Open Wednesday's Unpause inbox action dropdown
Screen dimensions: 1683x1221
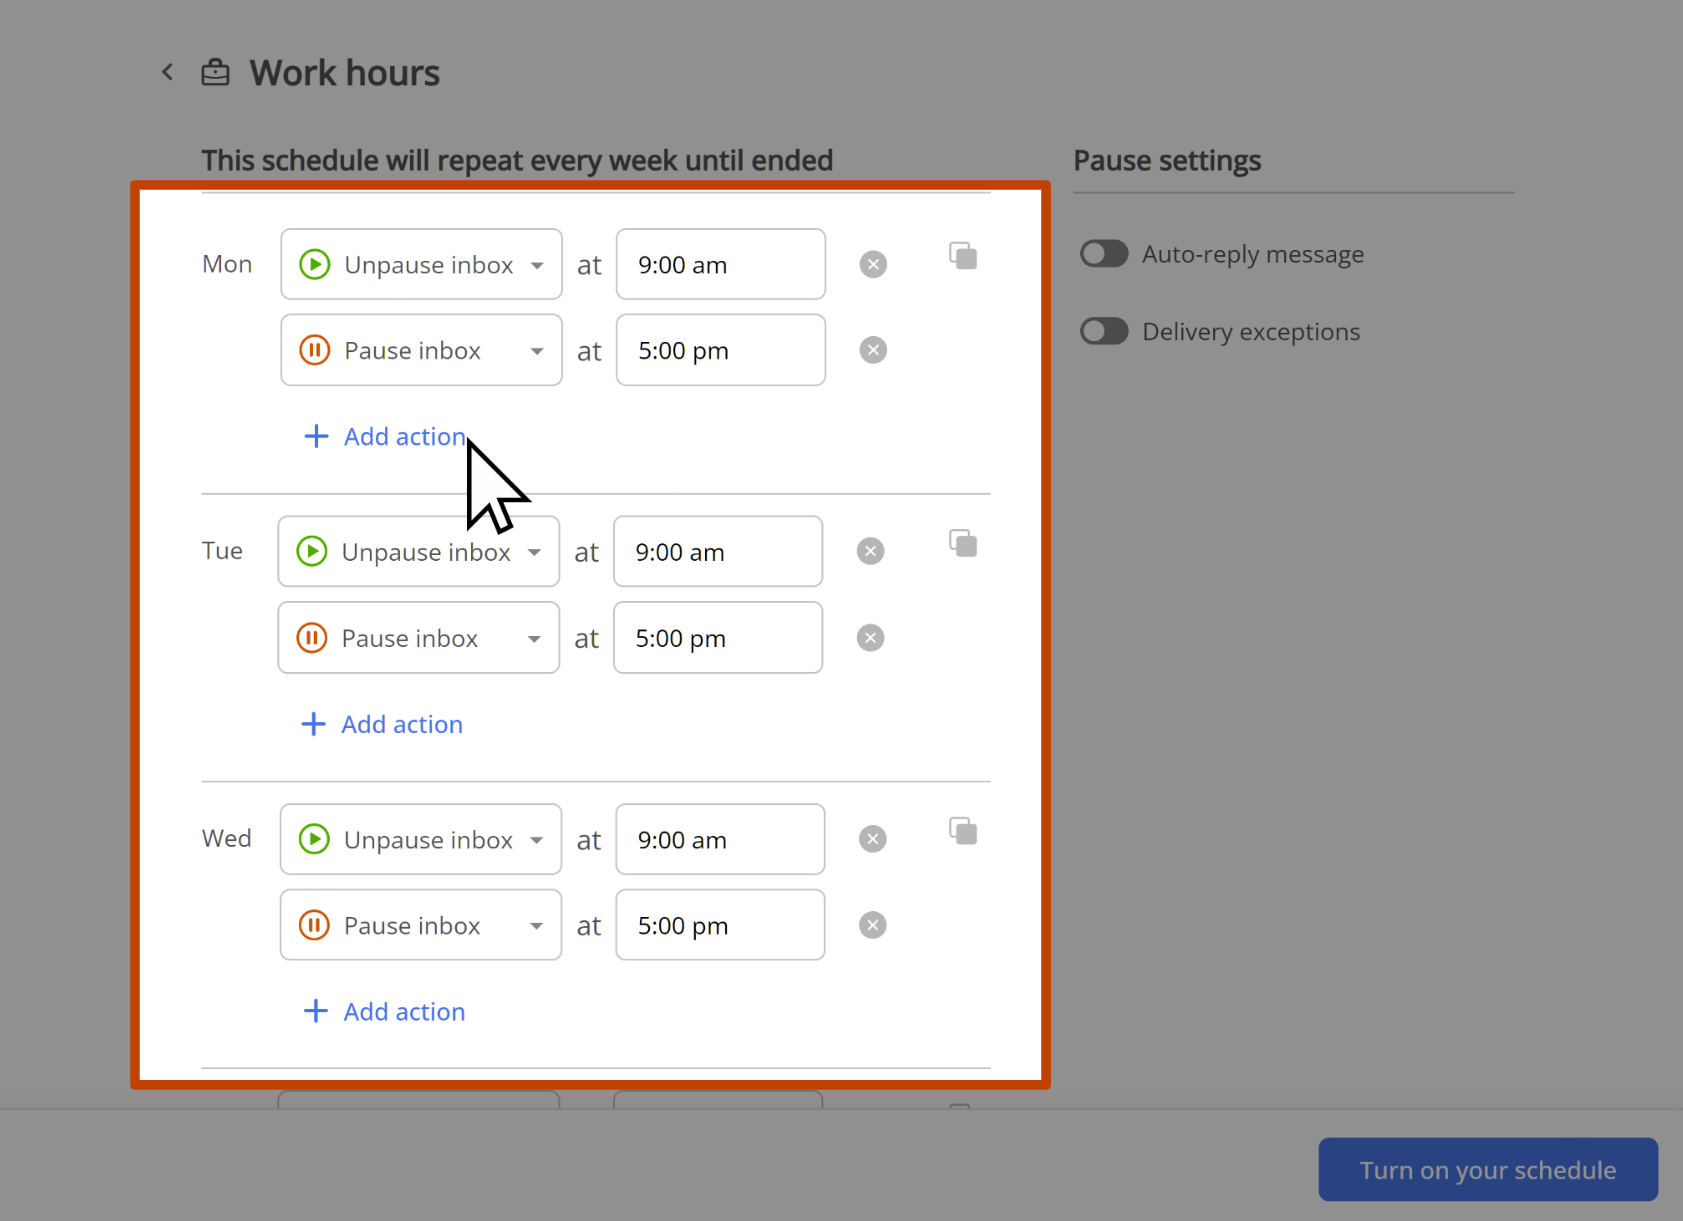420,839
